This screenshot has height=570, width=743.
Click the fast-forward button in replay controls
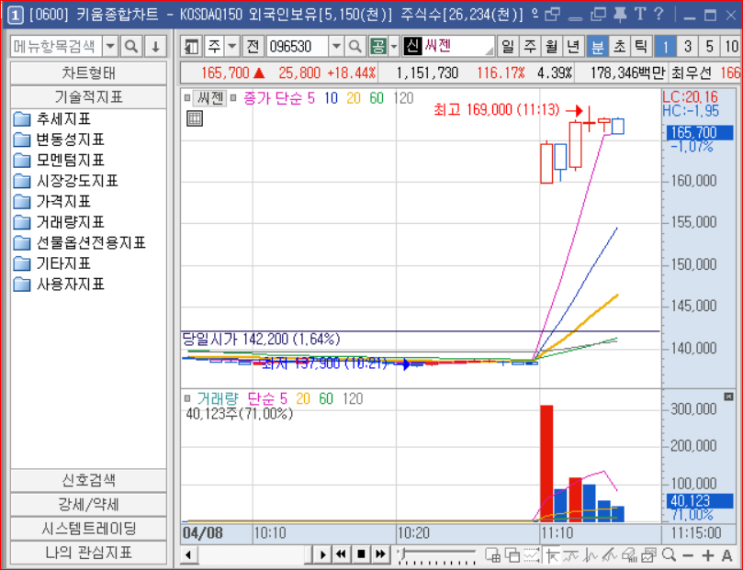pyautogui.click(x=380, y=554)
